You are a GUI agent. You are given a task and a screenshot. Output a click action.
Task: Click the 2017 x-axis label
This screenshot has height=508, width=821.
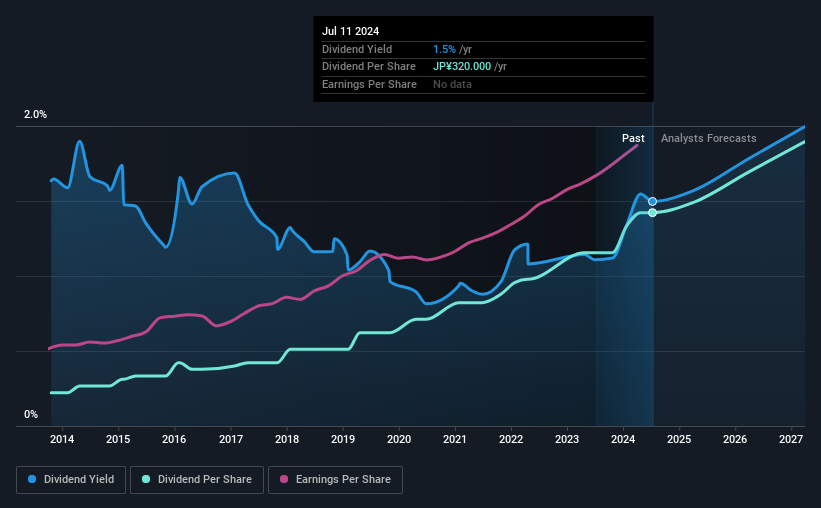point(230,439)
